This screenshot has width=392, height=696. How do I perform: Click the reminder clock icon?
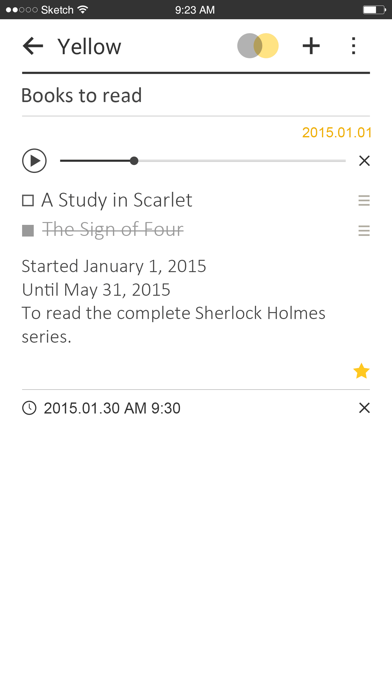point(29,408)
